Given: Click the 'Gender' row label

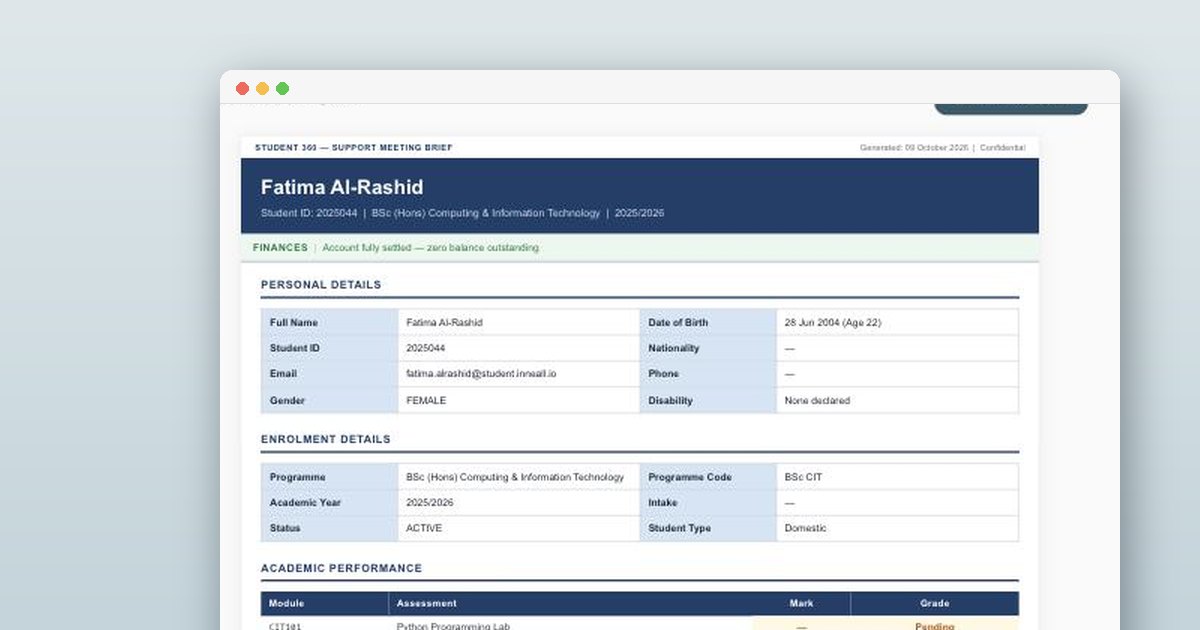Looking at the screenshot, I should (x=287, y=400).
